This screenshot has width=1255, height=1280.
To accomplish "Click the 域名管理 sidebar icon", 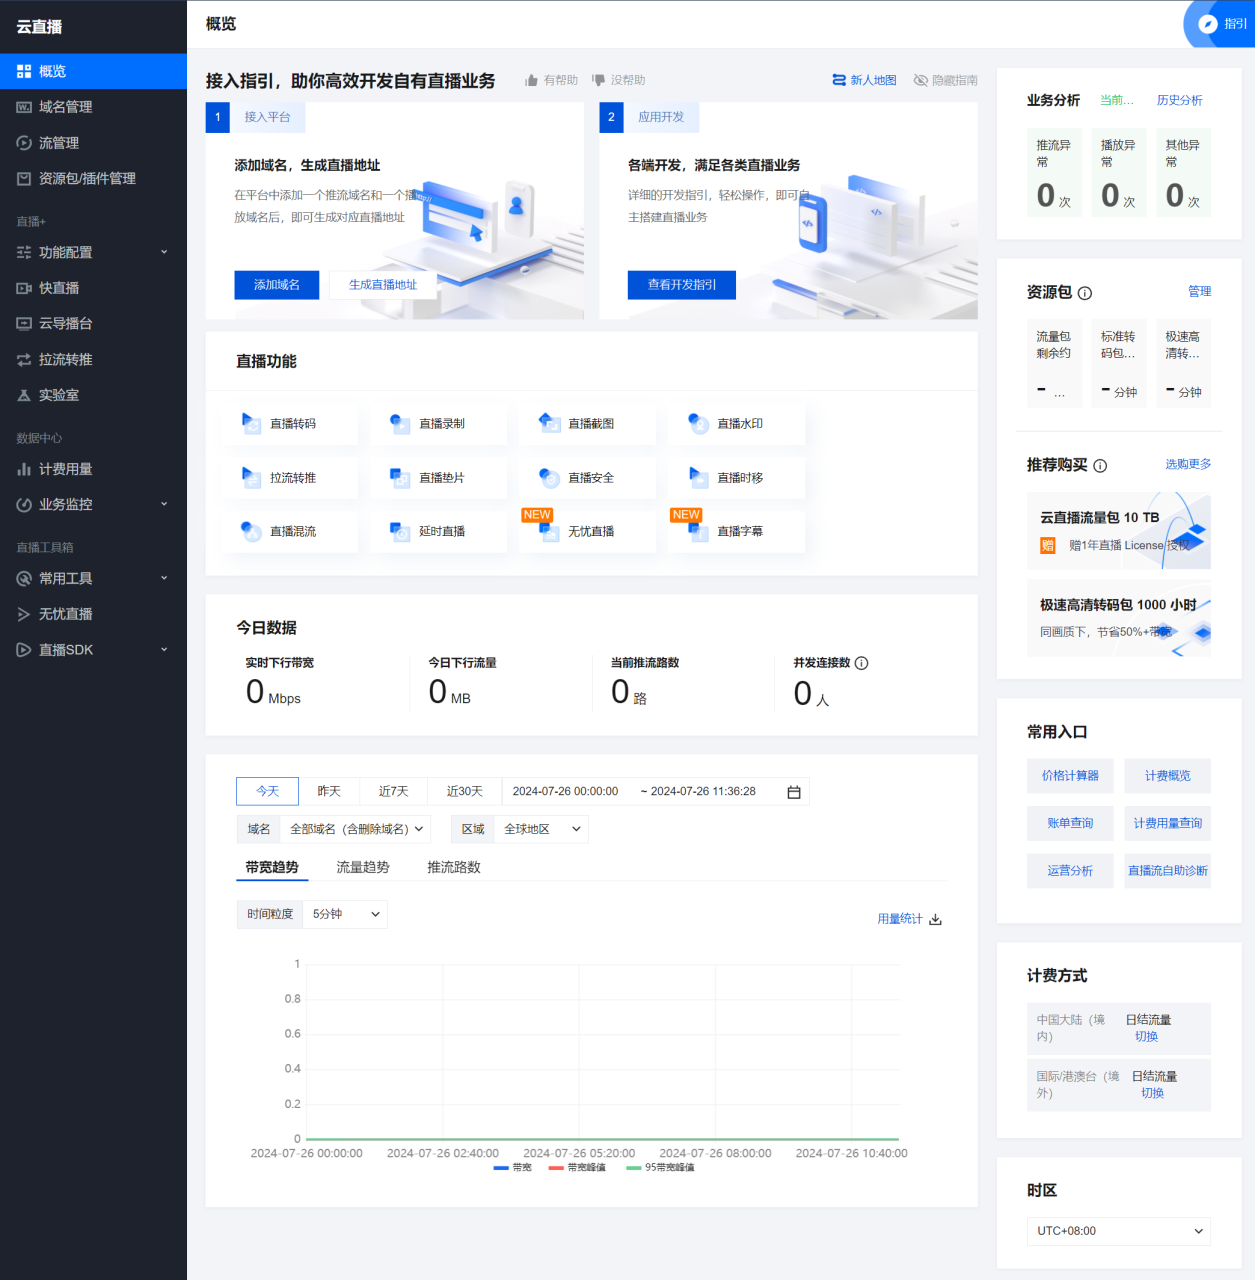I will (24, 107).
